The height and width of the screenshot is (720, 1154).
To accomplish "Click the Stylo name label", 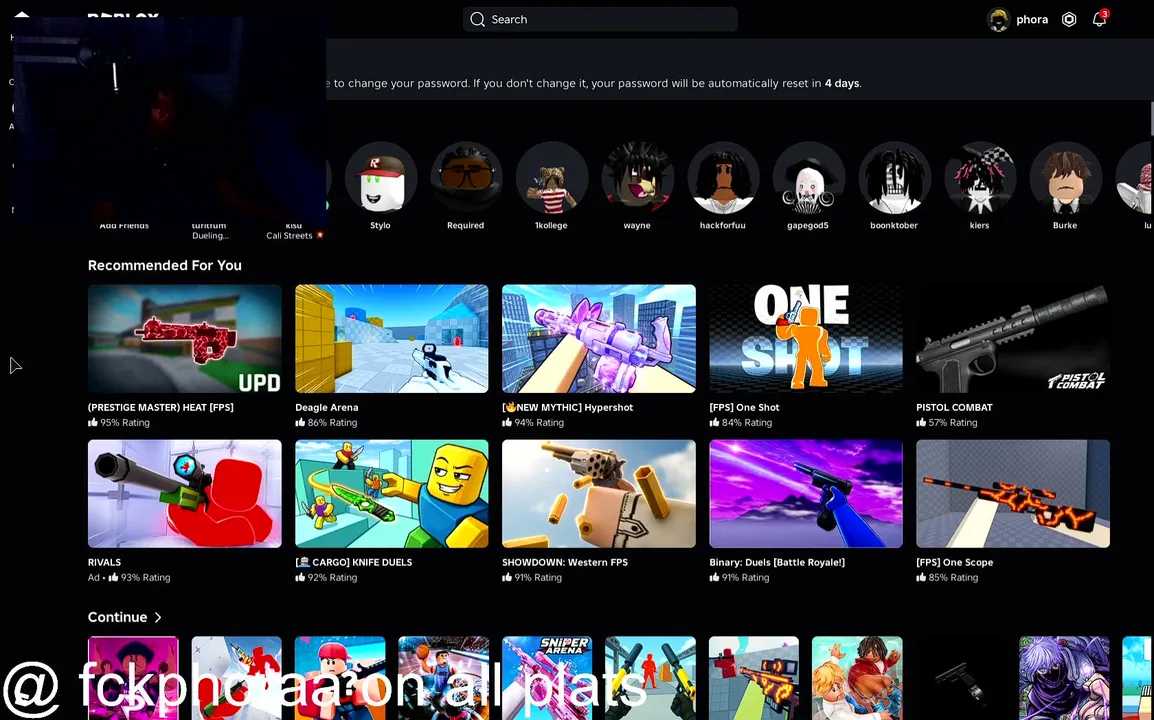I will point(380,225).
